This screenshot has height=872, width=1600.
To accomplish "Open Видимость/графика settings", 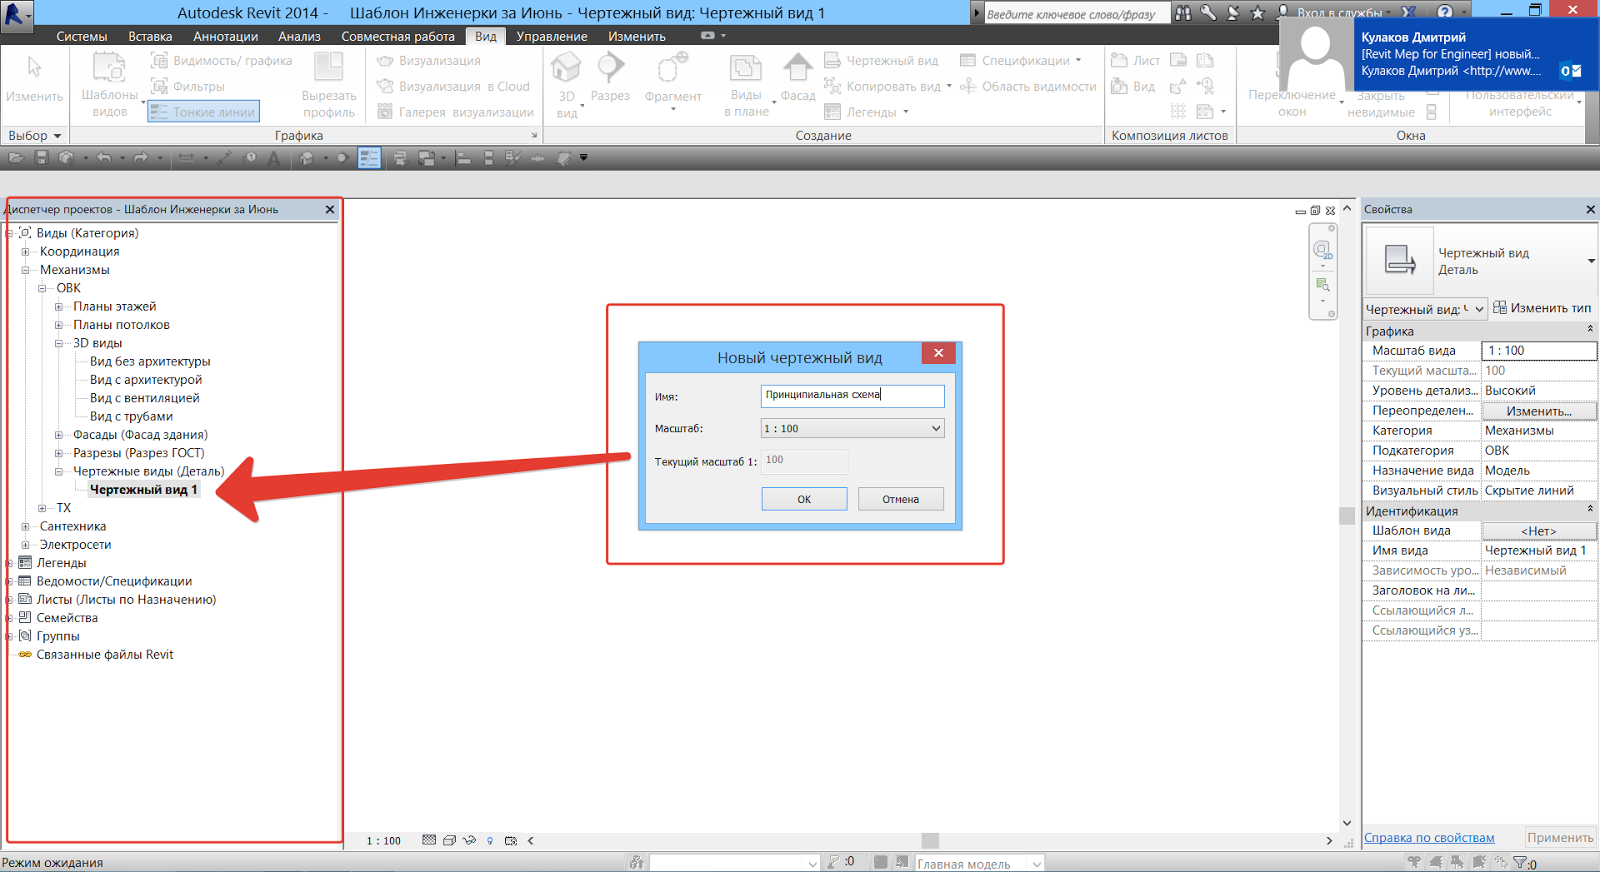I will pyautogui.click(x=222, y=61).
